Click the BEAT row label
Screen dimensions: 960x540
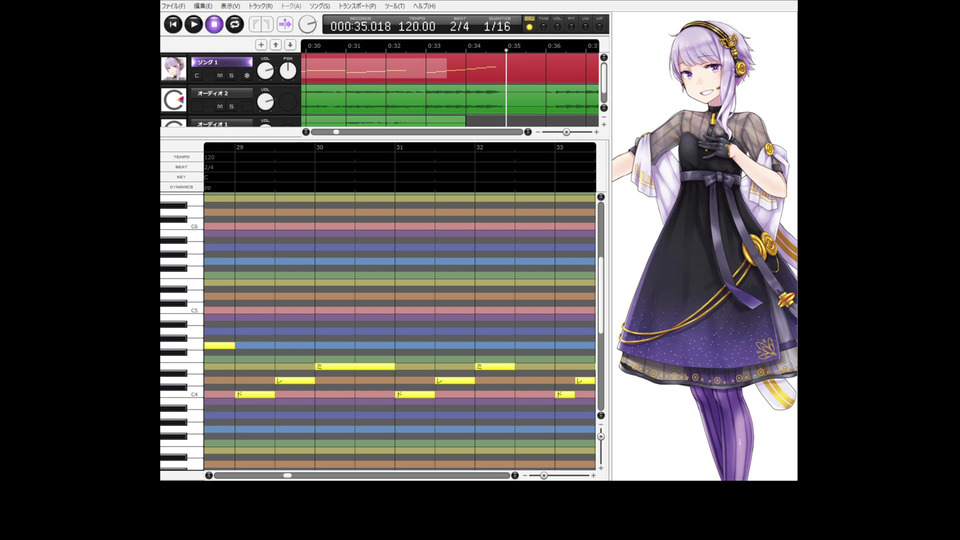click(182, 167)
